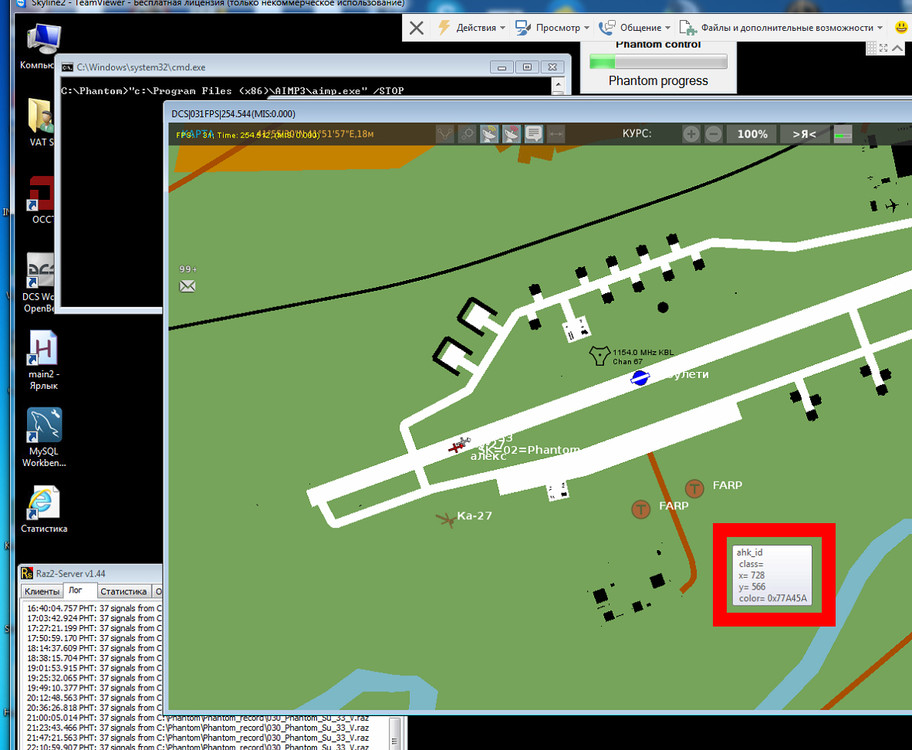Viewport: 912px width, 750px height.
Task: Launch the DCS World OpenBeta shortcut
Action: point(40,283)
